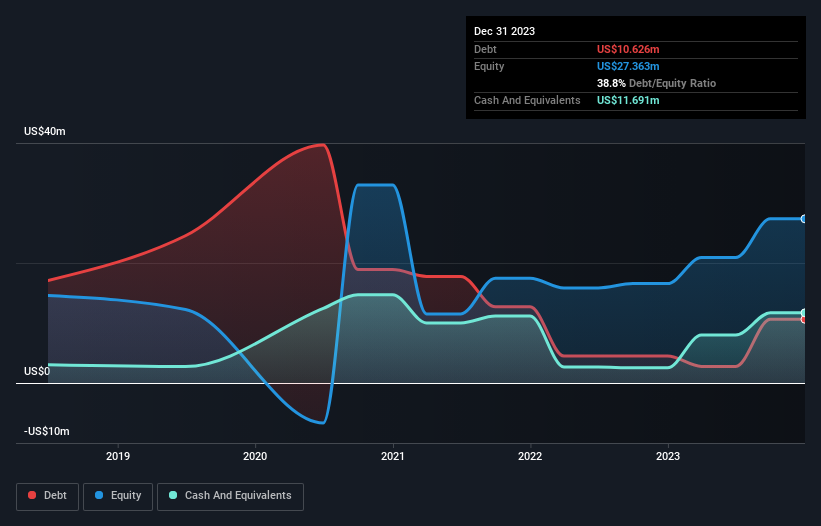Click the -US$10m y-axis label
The width and height of the screenshot is (821, 526).
tap(47, 431)
